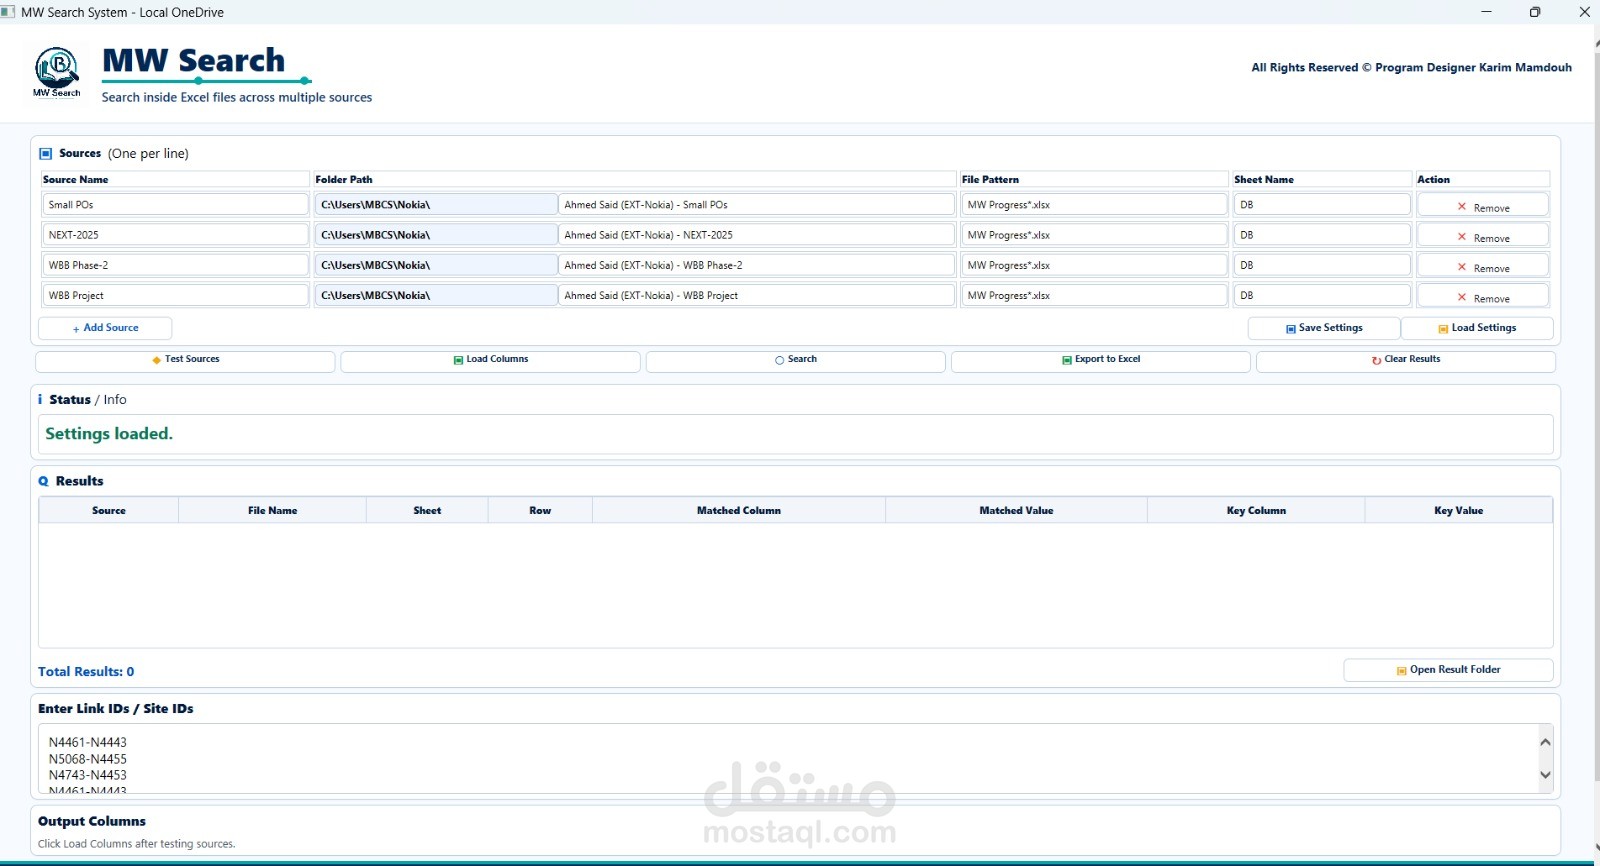
Task: Click 'Total Results: 0' text
Action: tap(86, 672)
